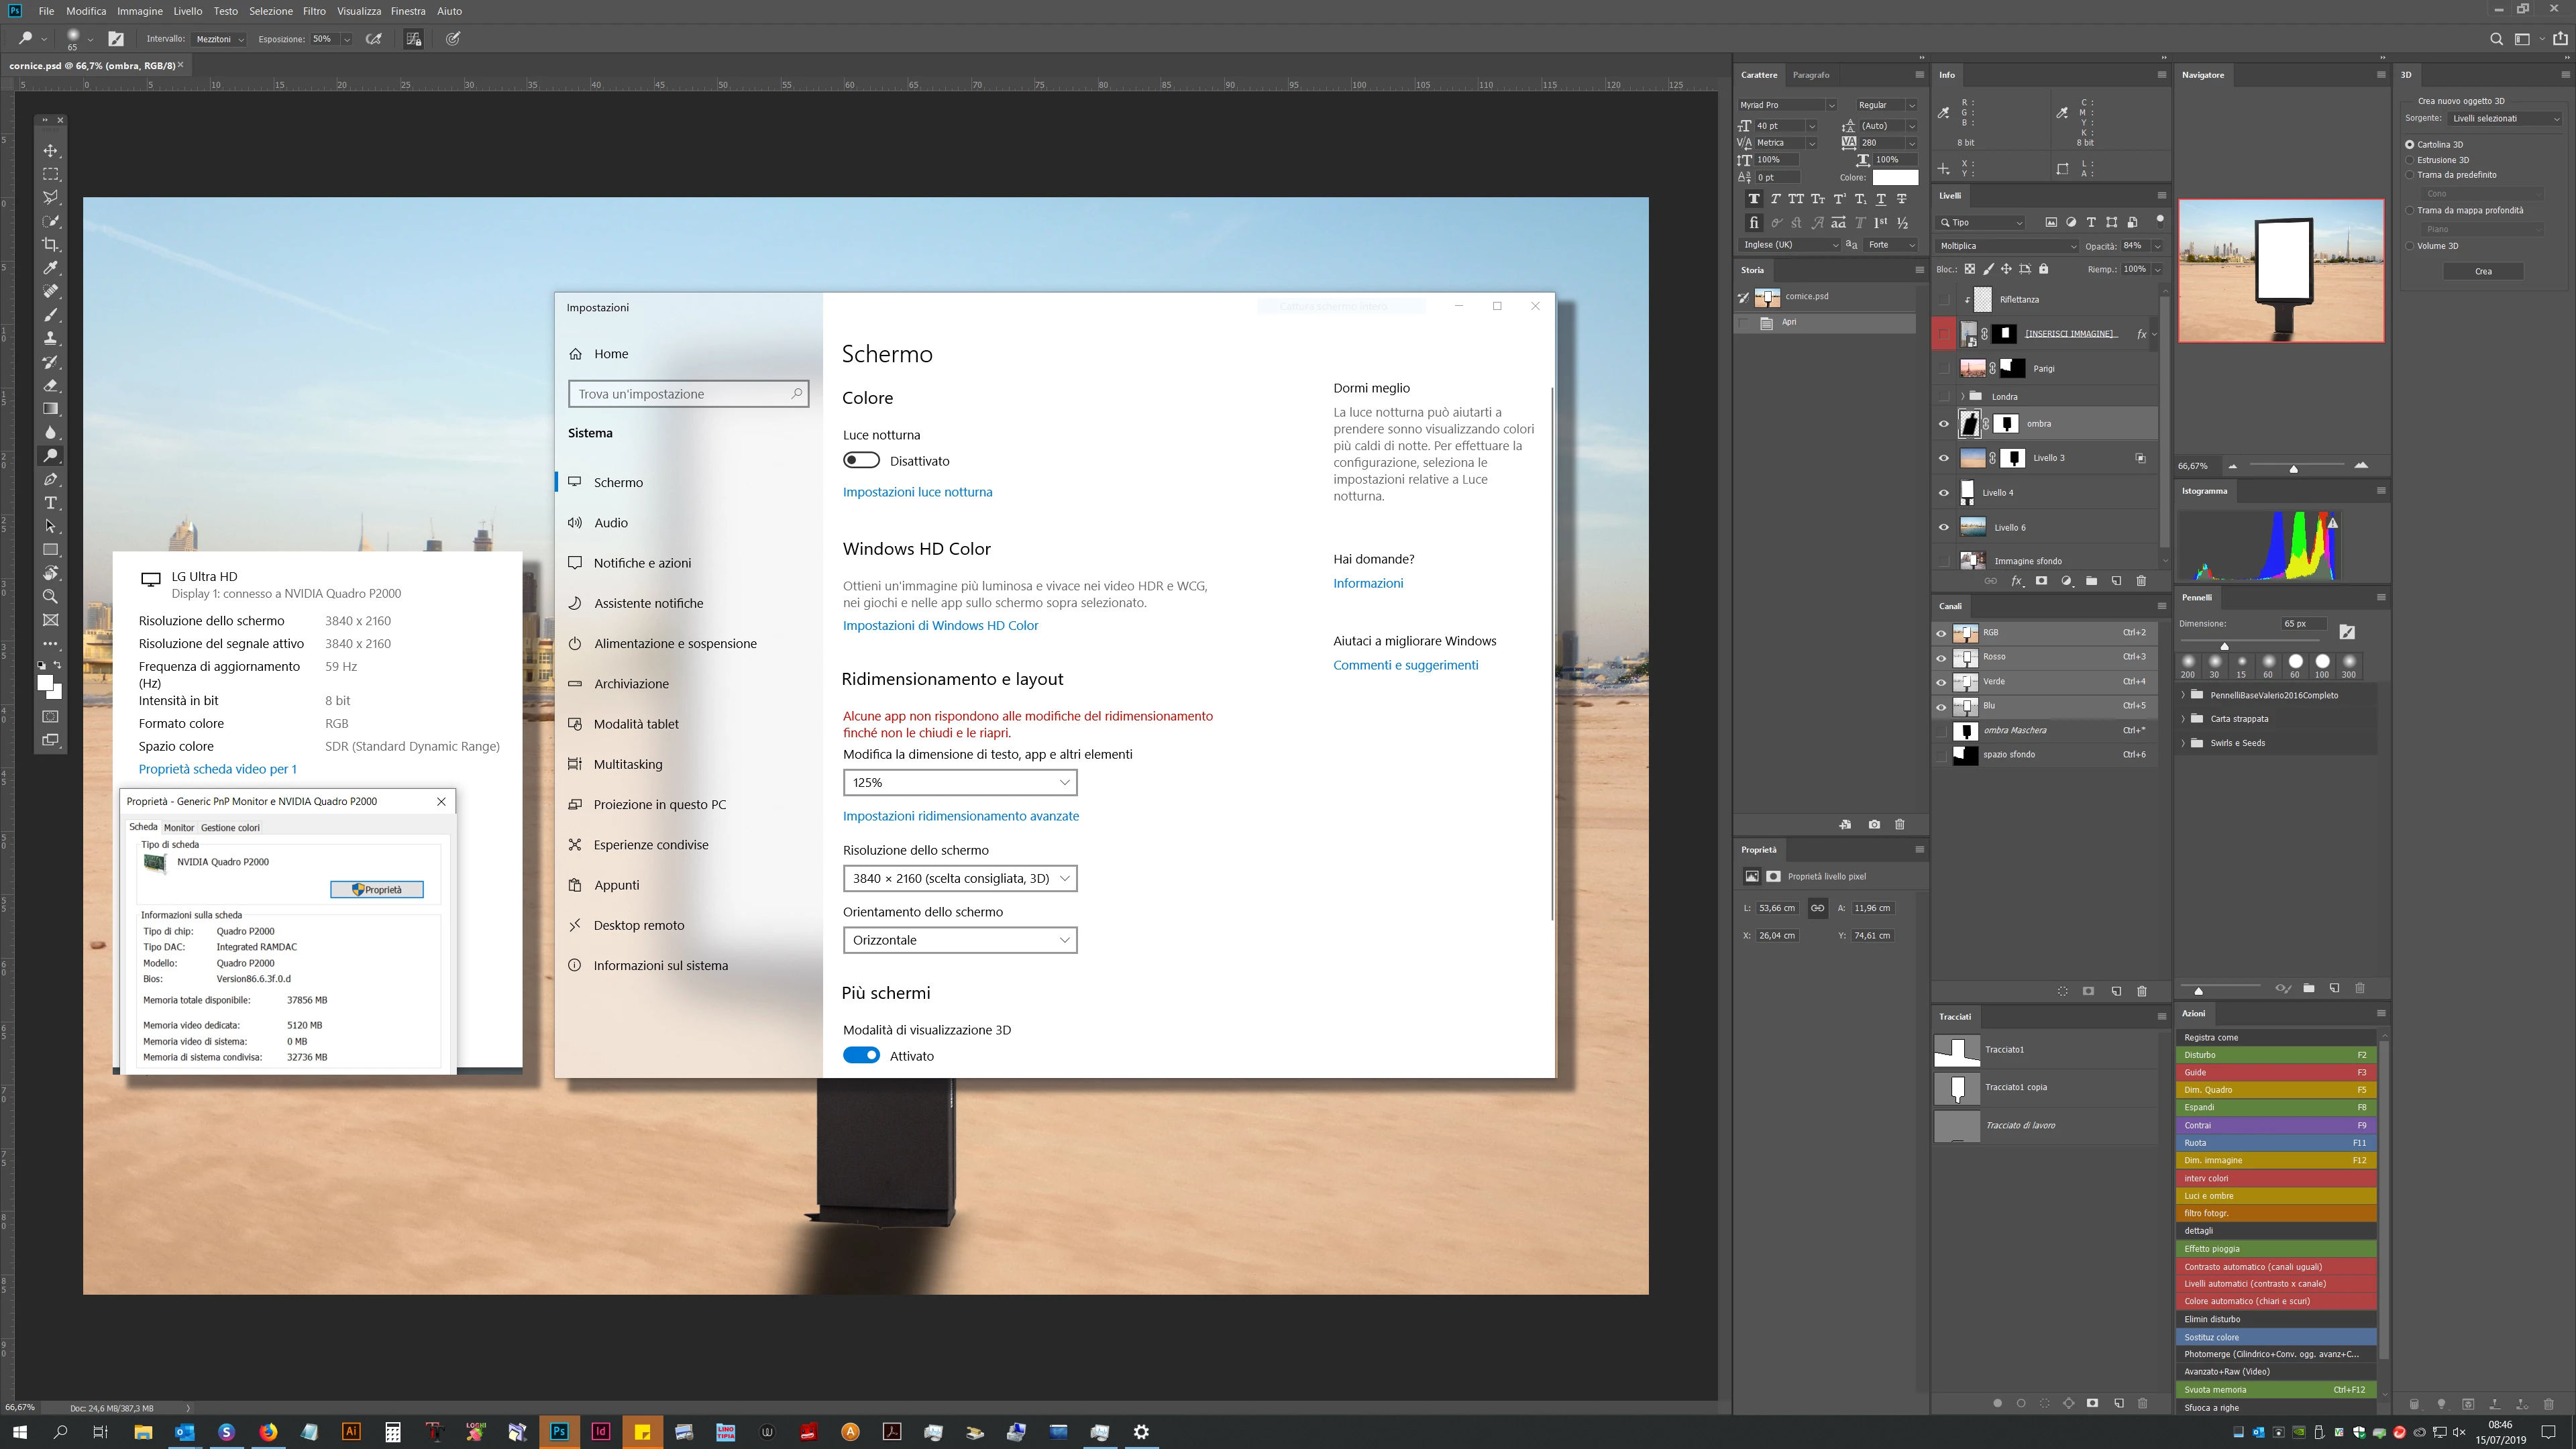The height and width of the screenshot is (1449, 2576).
Task: Choose the Eraser tool
Action: point(50,385)
